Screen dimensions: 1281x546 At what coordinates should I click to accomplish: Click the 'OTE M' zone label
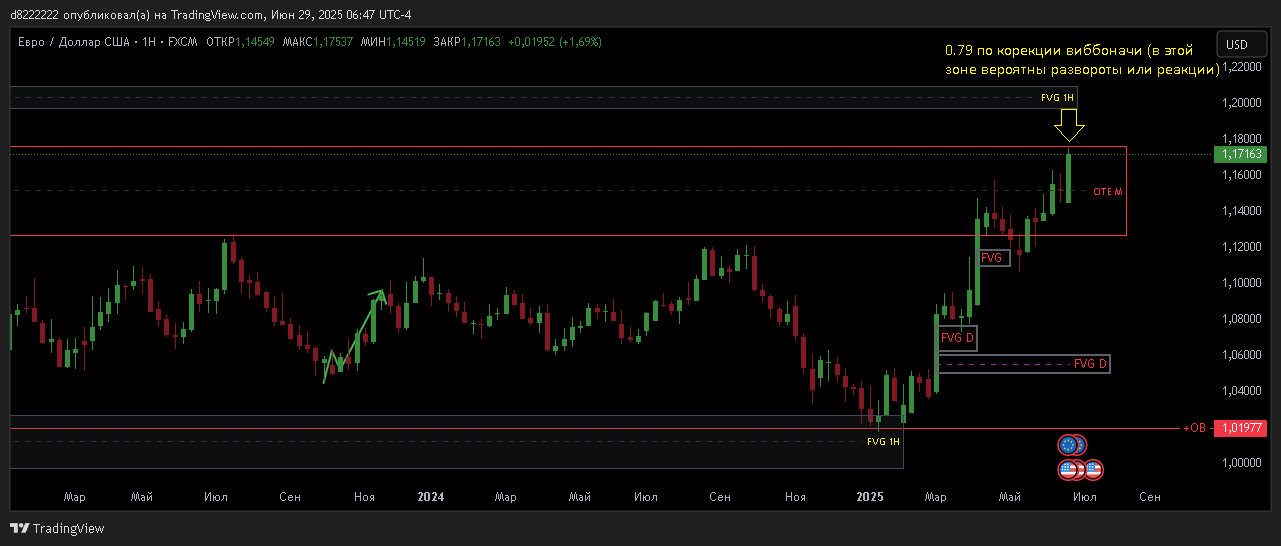(1108, 191)
